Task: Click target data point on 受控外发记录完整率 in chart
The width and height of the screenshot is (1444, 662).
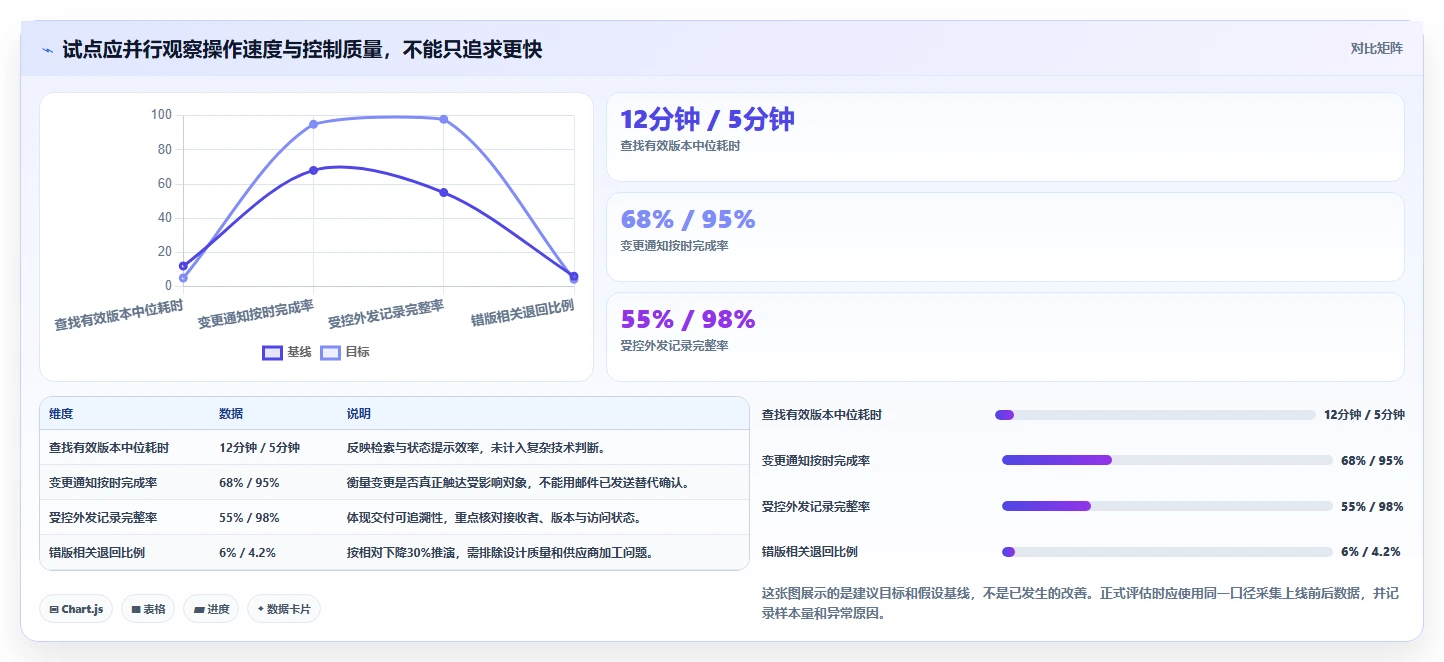Action: click(x=444, y=119)
